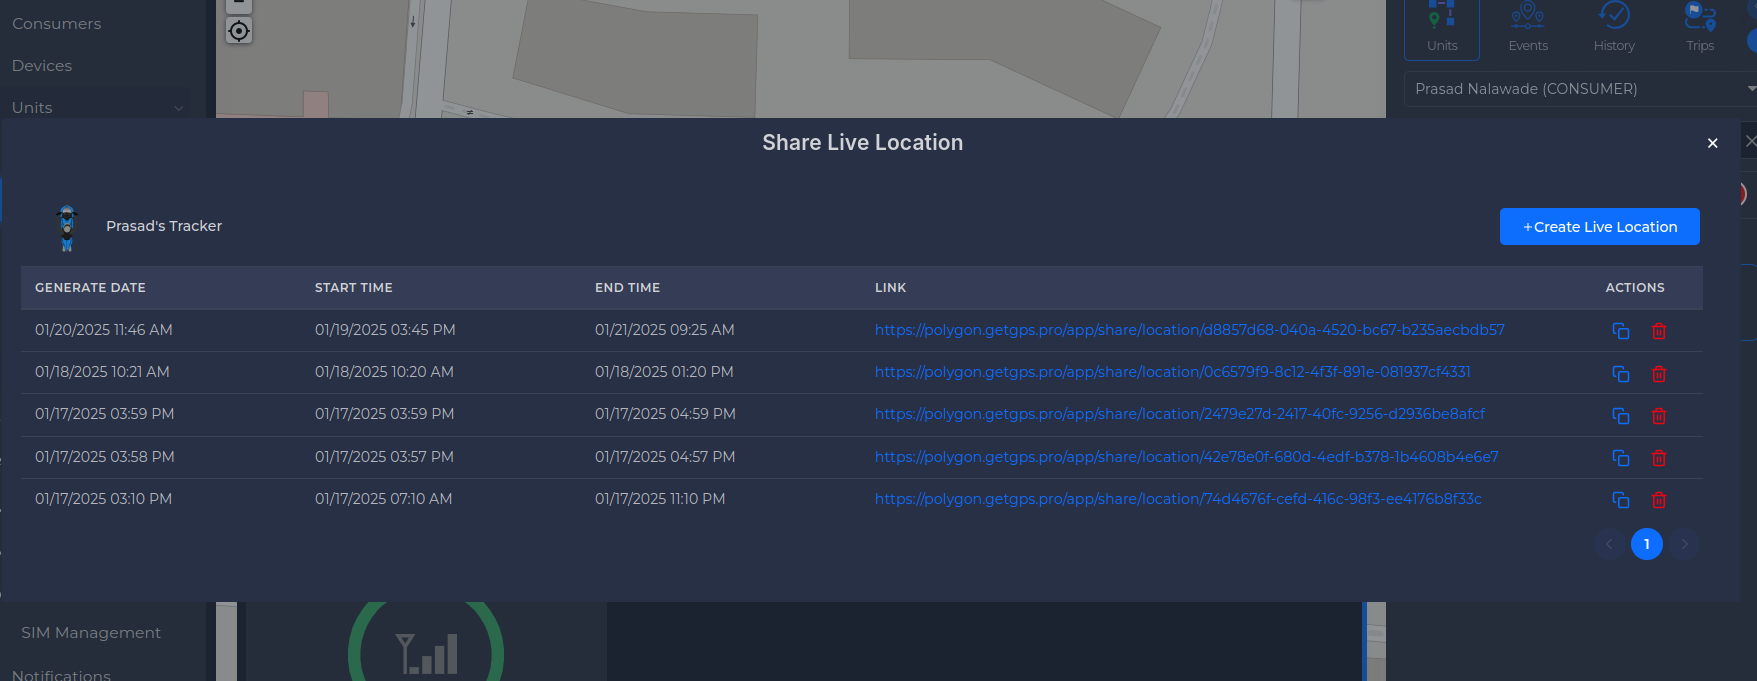Select end time 01/17/2025 04:59 PM

click(x=665, y=414)
